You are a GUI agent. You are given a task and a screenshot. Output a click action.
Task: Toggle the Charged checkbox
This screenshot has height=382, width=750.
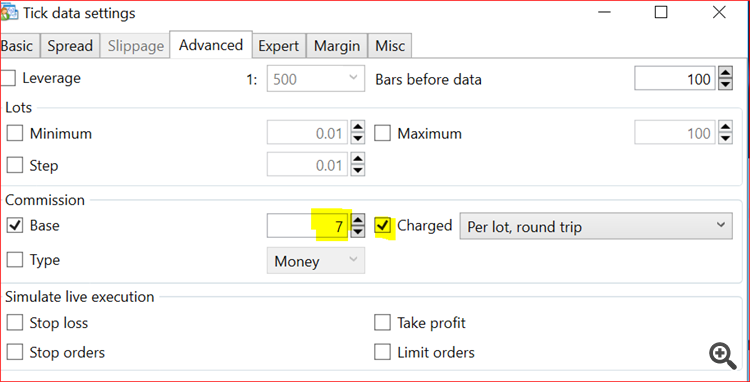tap(383, 225)
